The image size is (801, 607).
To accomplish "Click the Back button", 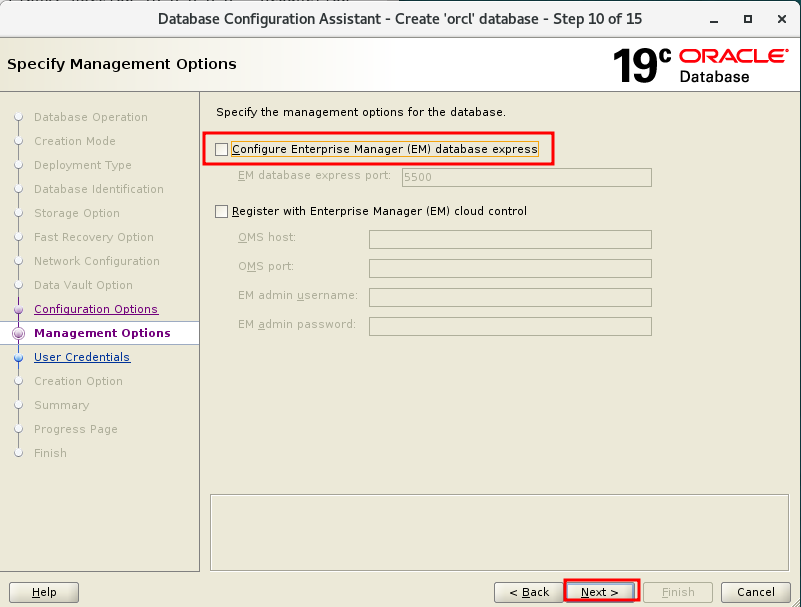I will 529,592.
